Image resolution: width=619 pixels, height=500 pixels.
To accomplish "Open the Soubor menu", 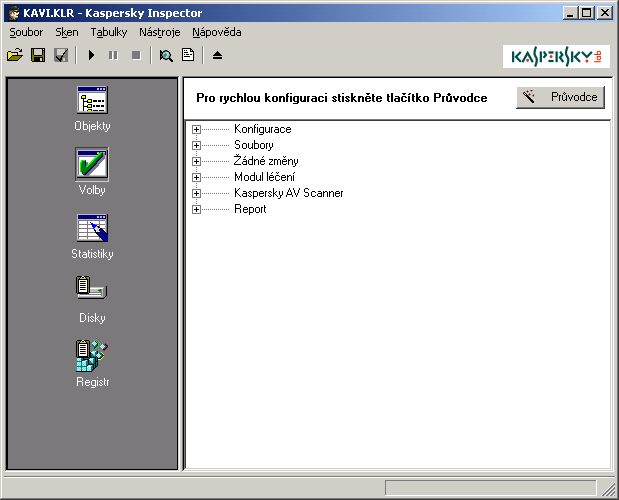I will [26, 32].
